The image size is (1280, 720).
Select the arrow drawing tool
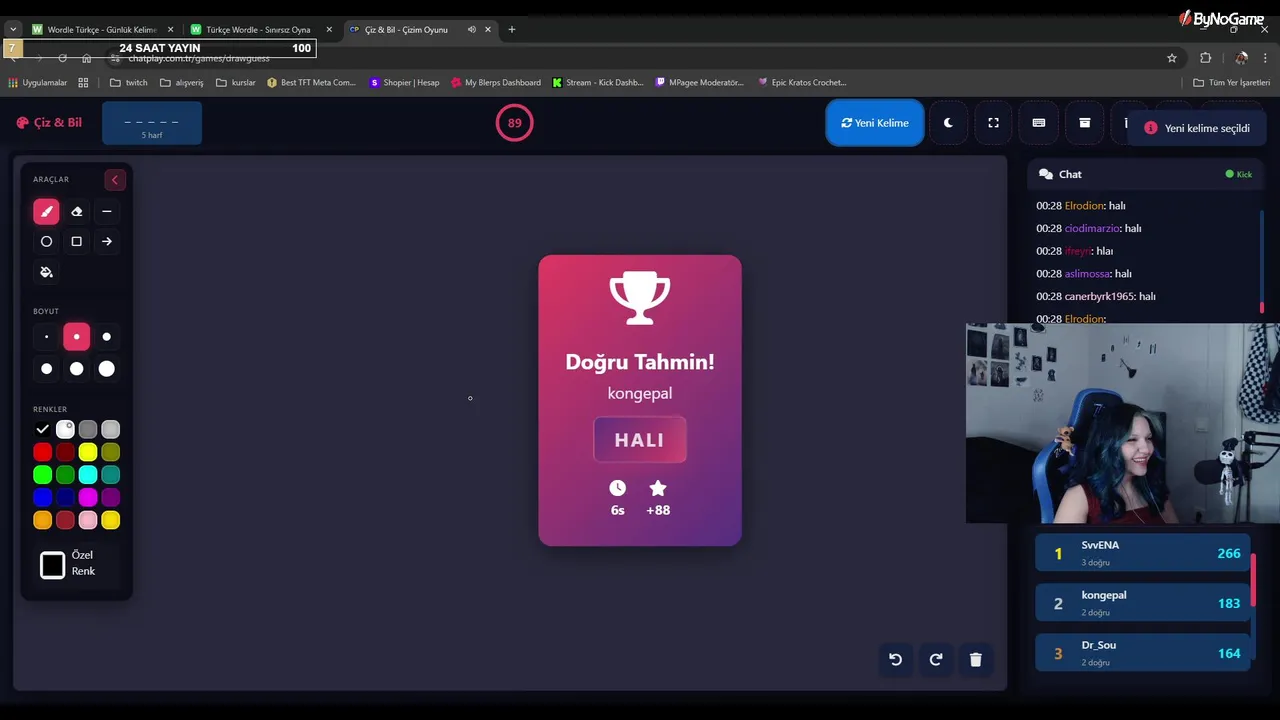(106, 241)
